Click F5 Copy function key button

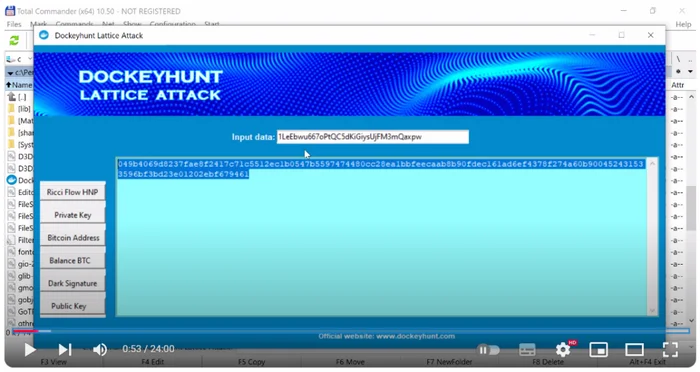click(251, 362)
